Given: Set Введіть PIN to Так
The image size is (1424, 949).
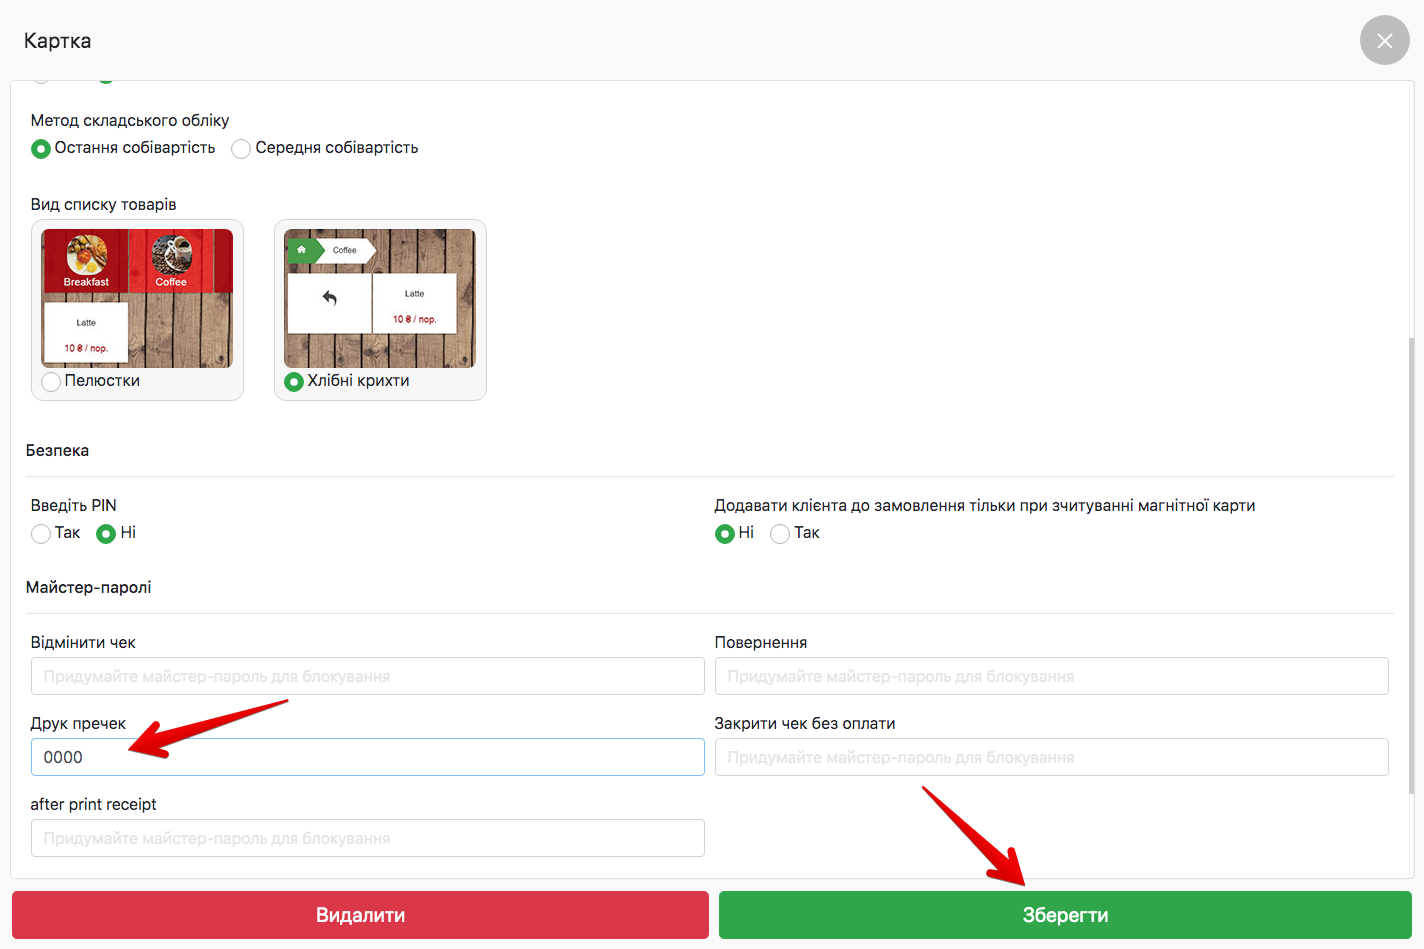Looking at the screenshot, I should pos(41,534).
